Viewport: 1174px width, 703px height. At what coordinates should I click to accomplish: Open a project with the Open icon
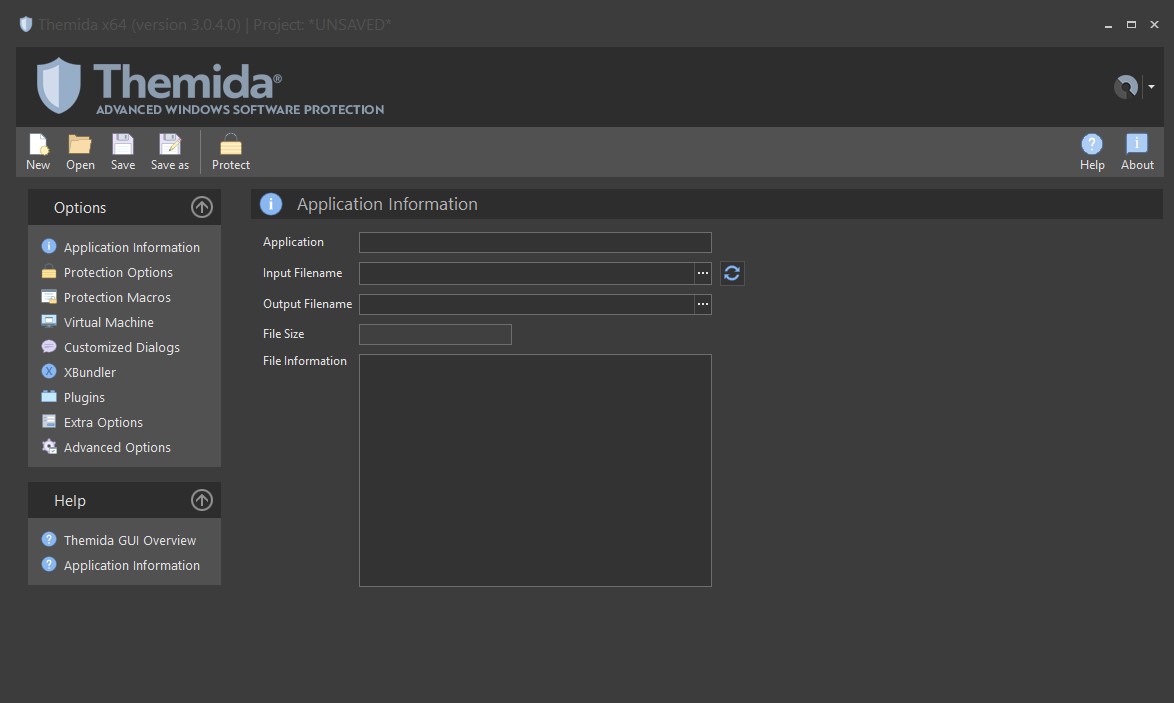coord(80,151)
